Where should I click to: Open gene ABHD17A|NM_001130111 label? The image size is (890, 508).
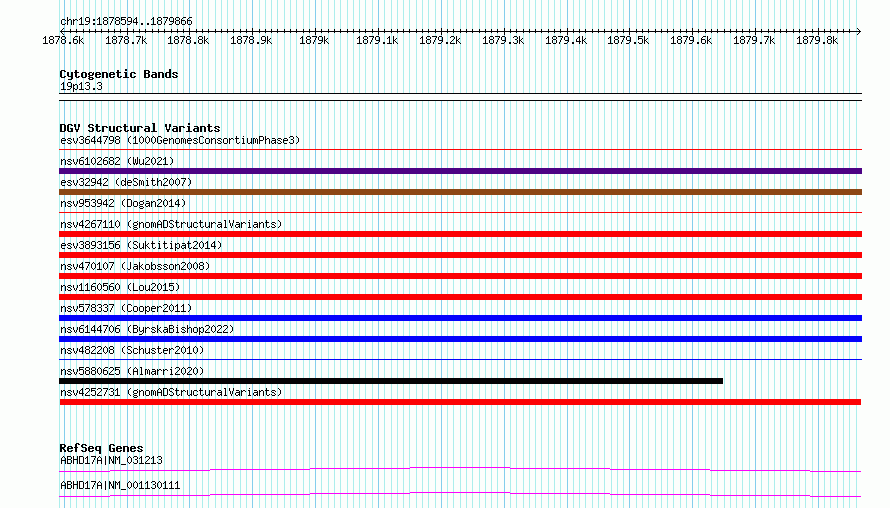click(x=120, y=485)
